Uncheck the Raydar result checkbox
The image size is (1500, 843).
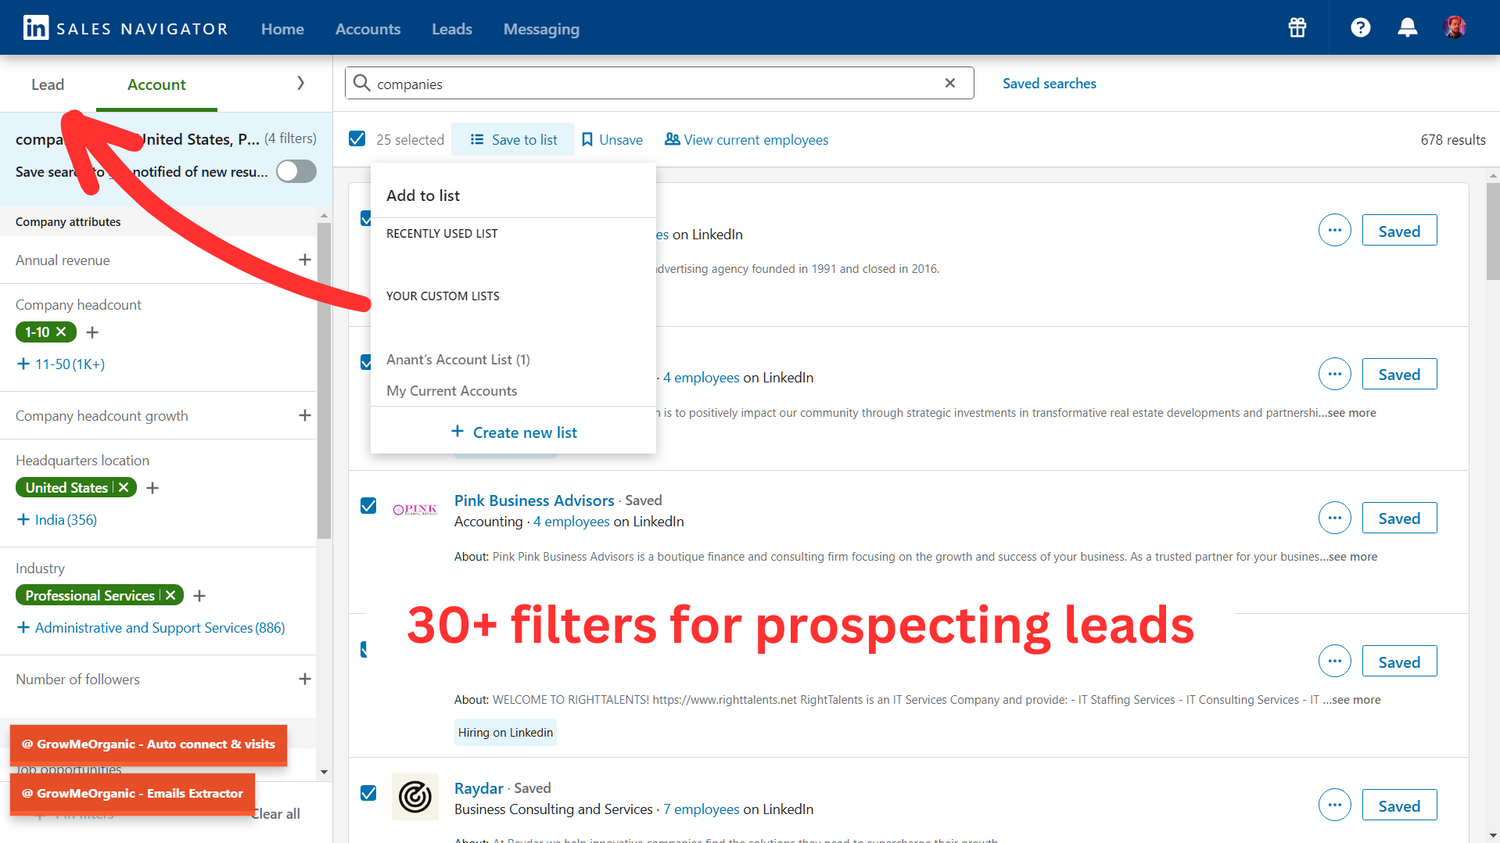(368, 793)
